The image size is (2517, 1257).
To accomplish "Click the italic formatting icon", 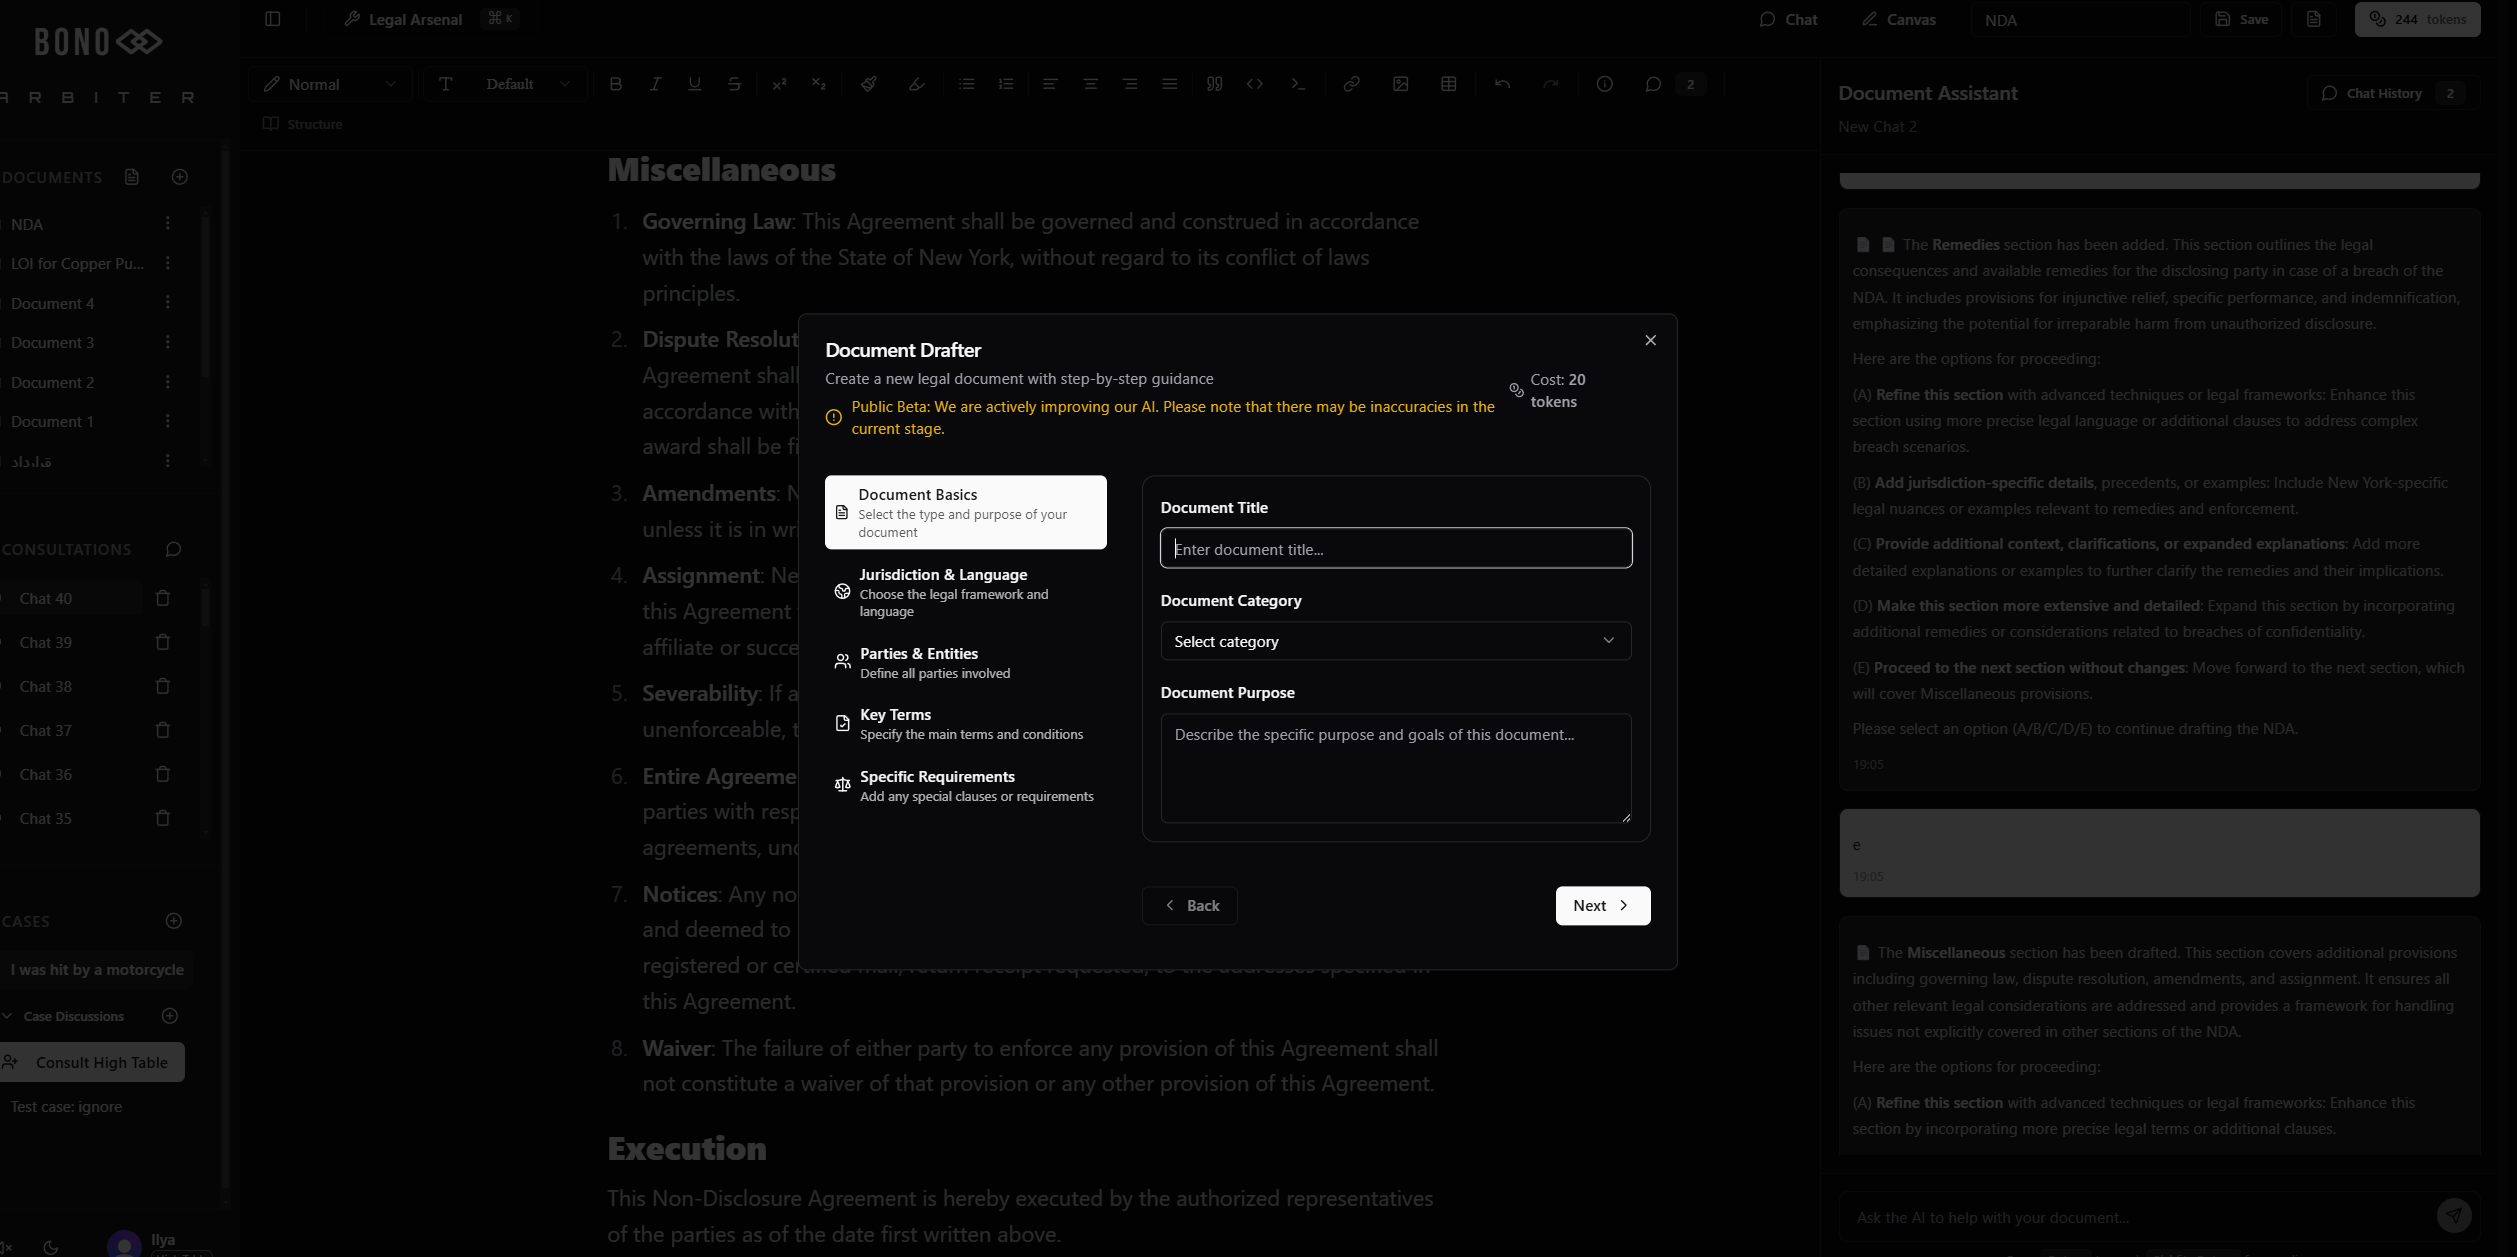I will 655,84.
